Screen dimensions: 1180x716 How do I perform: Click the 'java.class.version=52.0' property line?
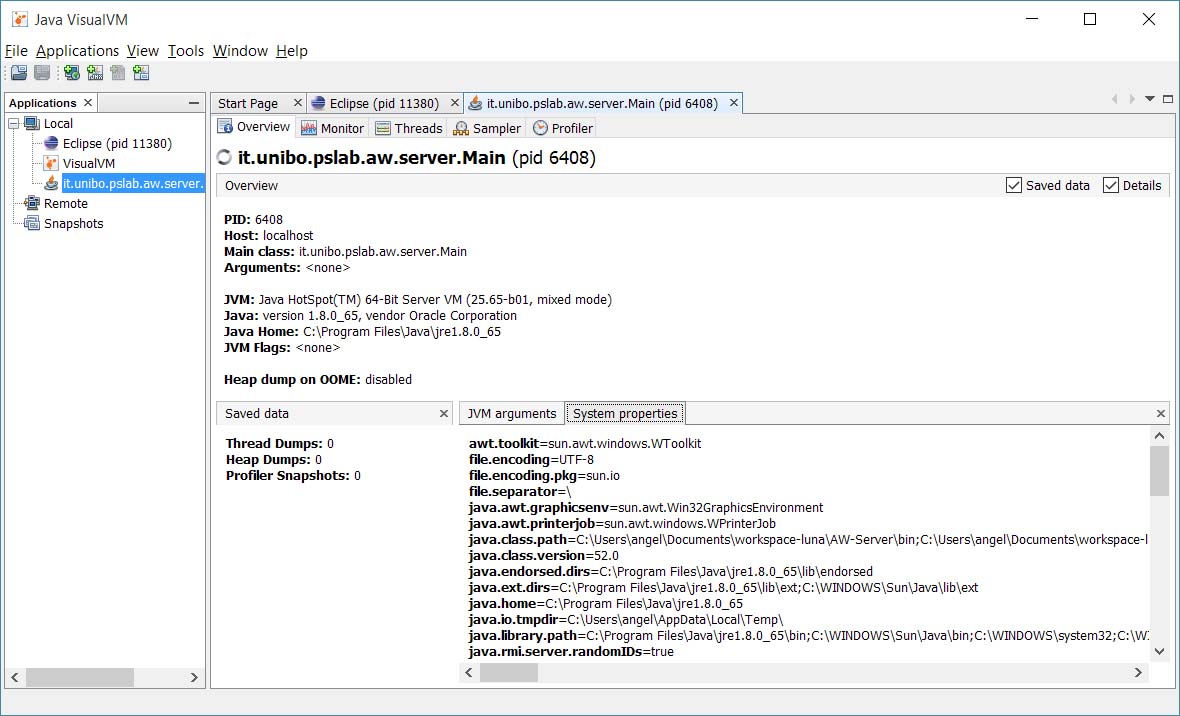544,556
